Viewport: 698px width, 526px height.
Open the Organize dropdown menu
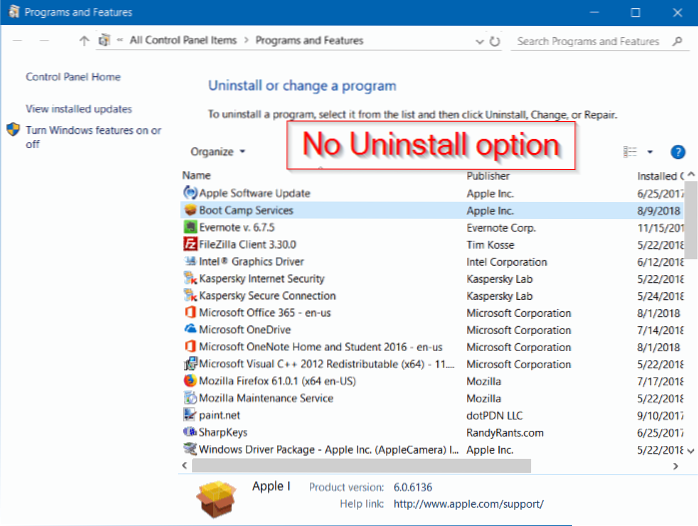coord(218,152)
